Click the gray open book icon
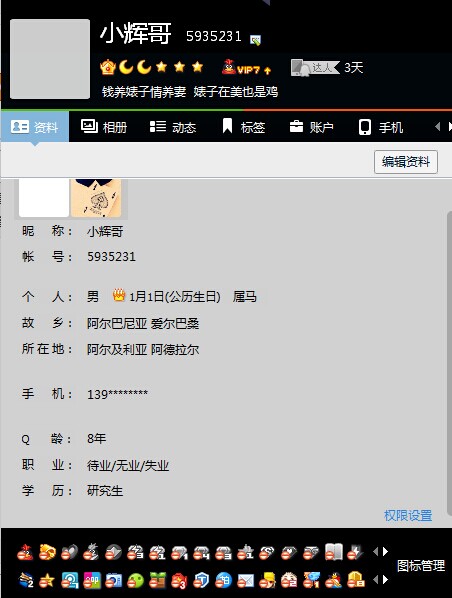452x598 pixels. point(334,551)
